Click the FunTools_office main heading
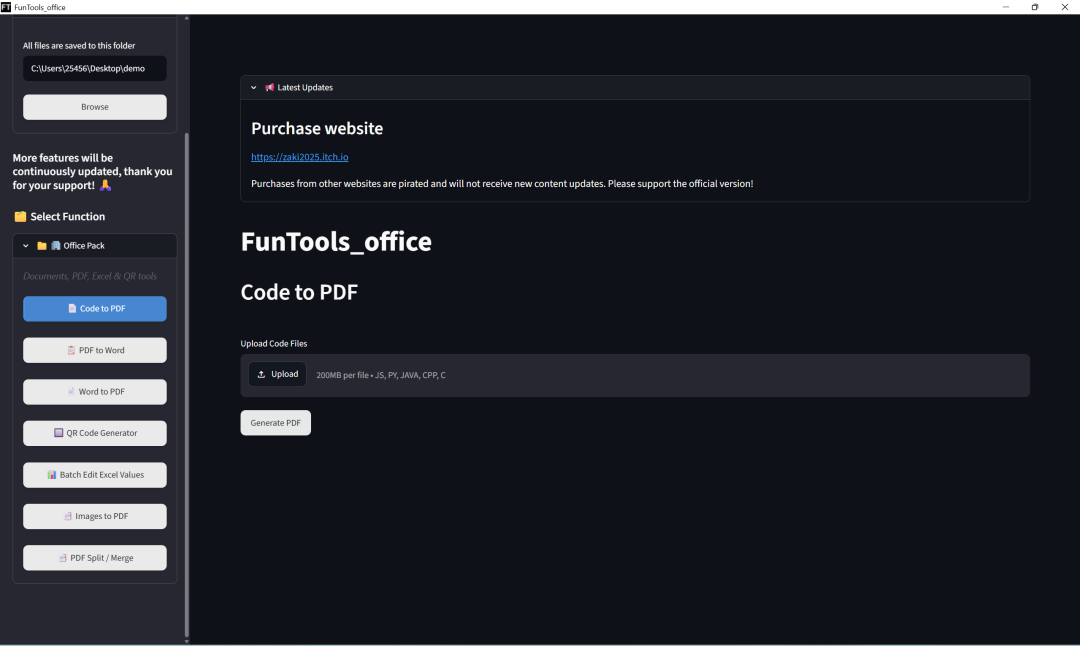The height and width of the screenshot is (646, 1080). coord(336,242)
